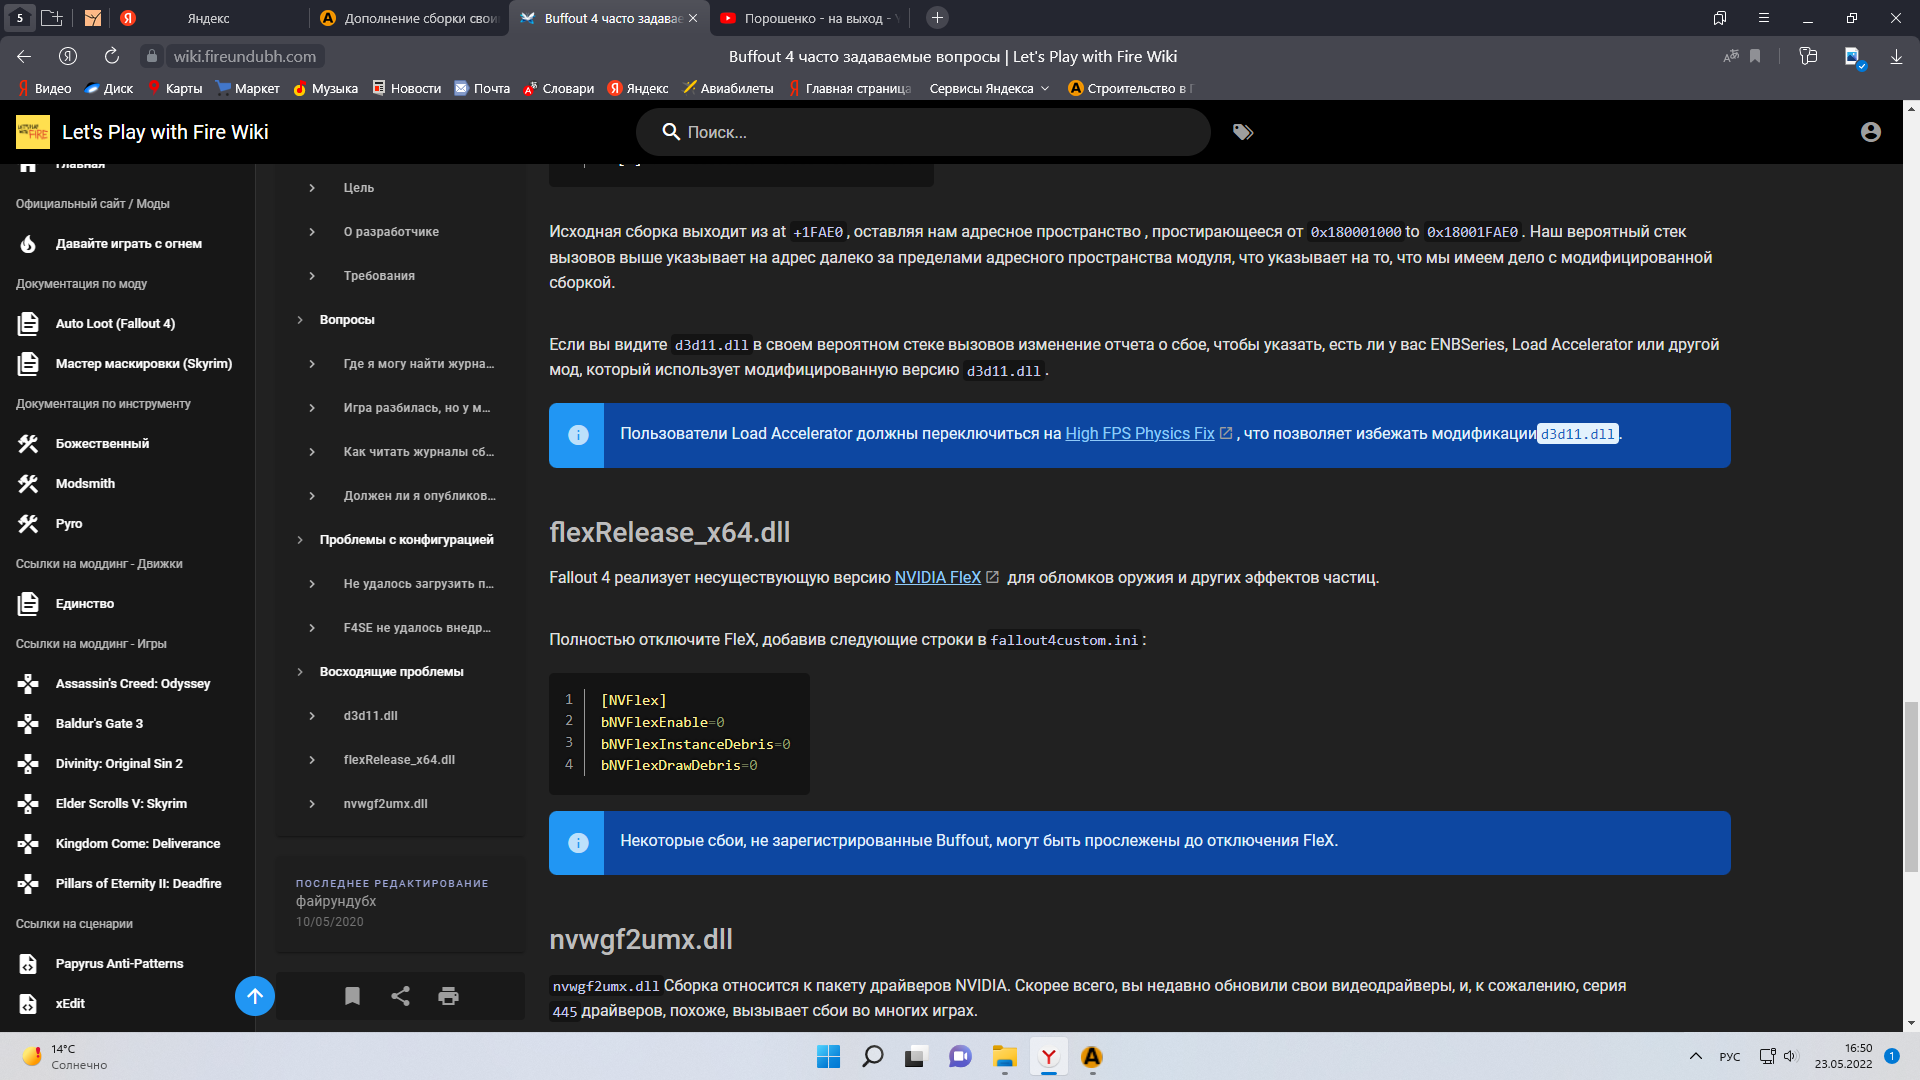Open the Windows Start menu

[x=828, y=1057]
